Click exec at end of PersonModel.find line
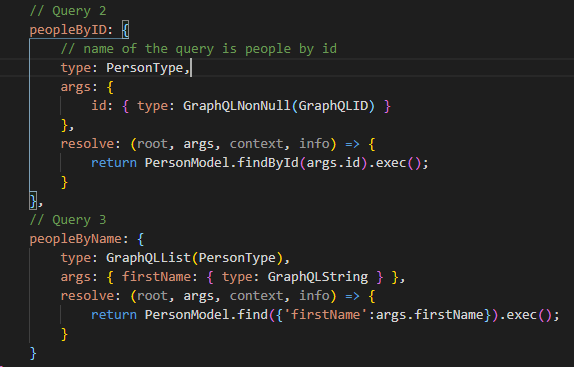Viewport: 574px width, 367px height. click(x=522, y=315)
